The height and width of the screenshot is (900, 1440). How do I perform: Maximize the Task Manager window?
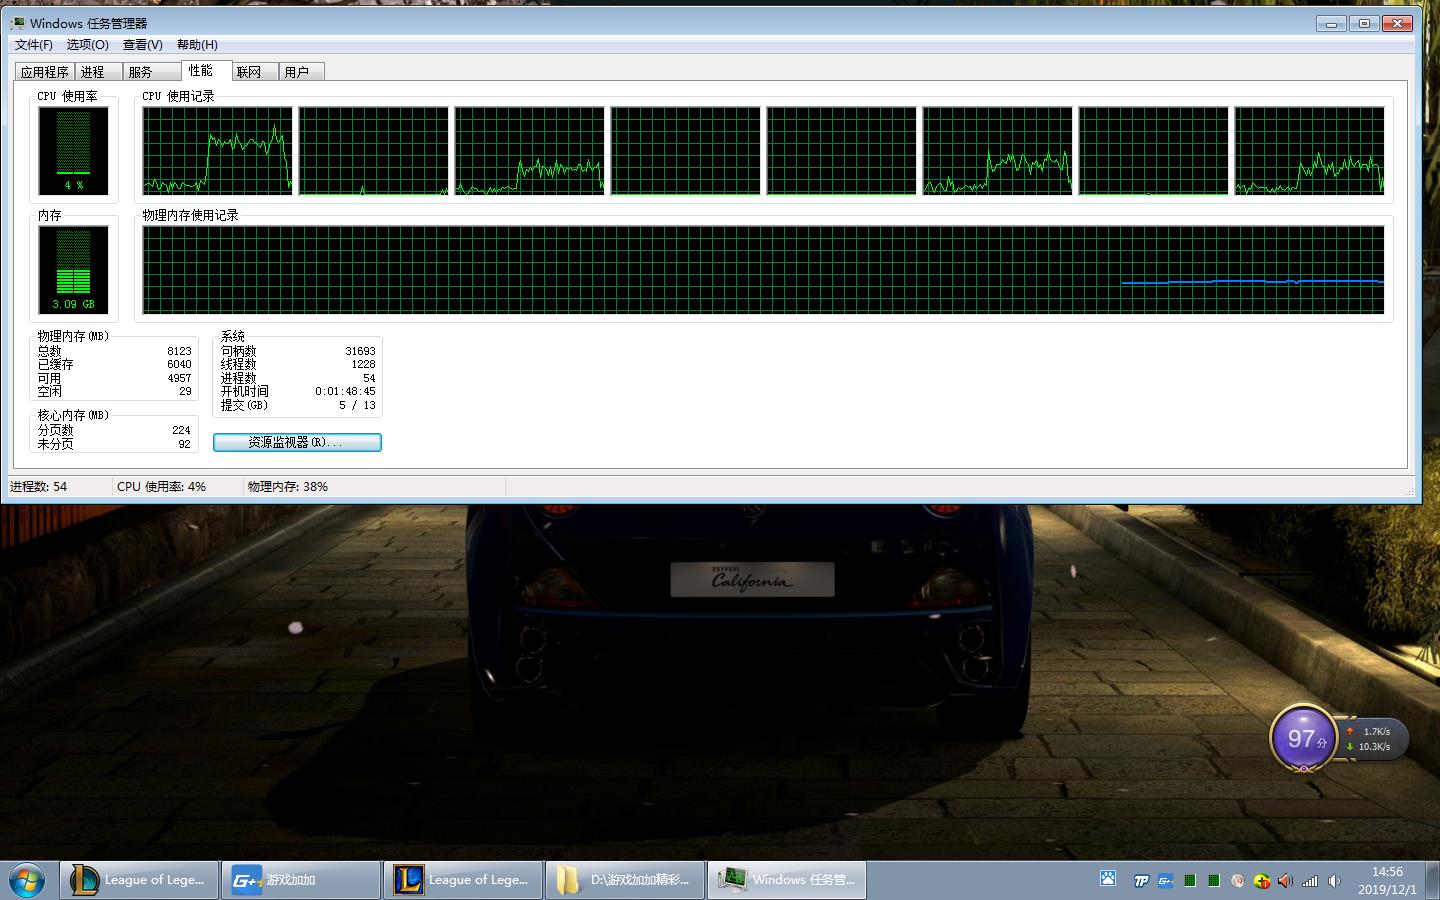tap(1364, 23)
